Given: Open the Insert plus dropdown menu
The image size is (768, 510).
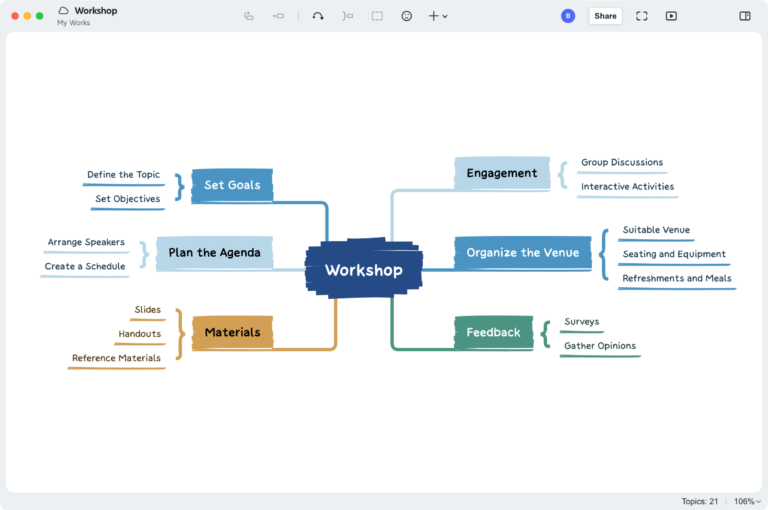Looking at the screenshot, I should pos(437,16).
